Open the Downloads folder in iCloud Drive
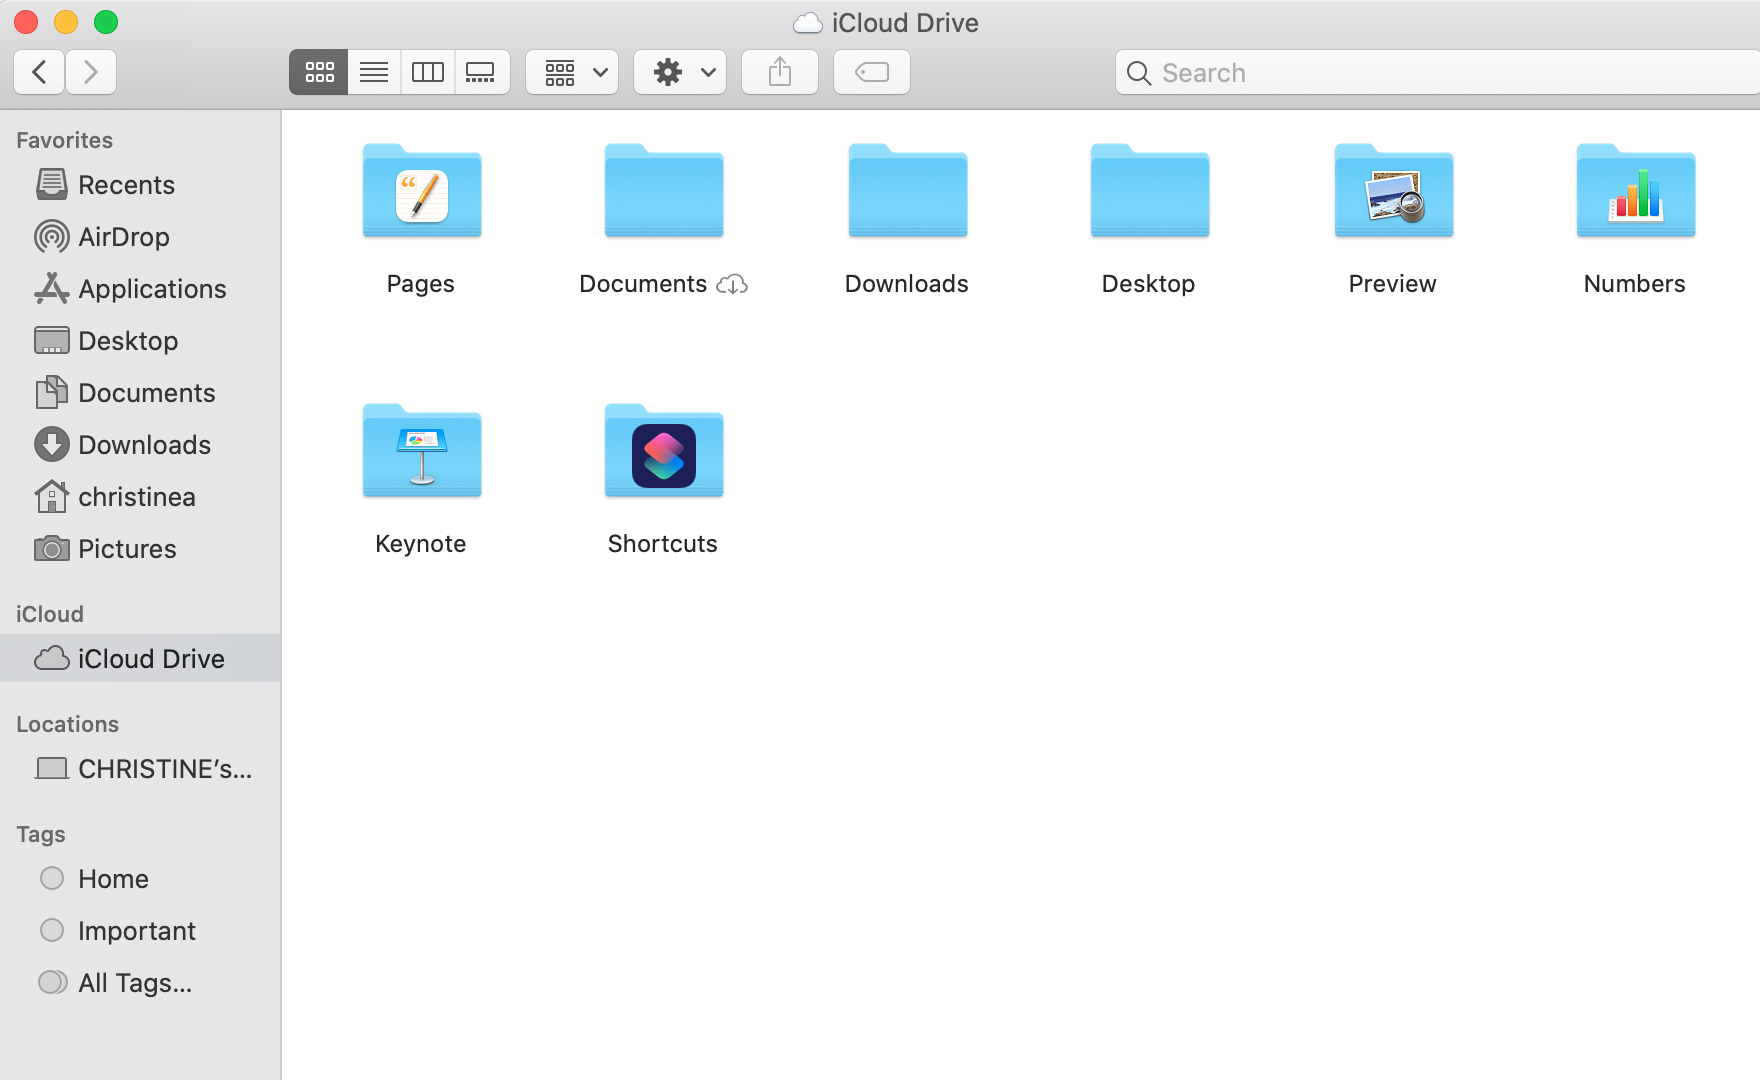This screenshot has width=1760, height=1080. point(907,190)
